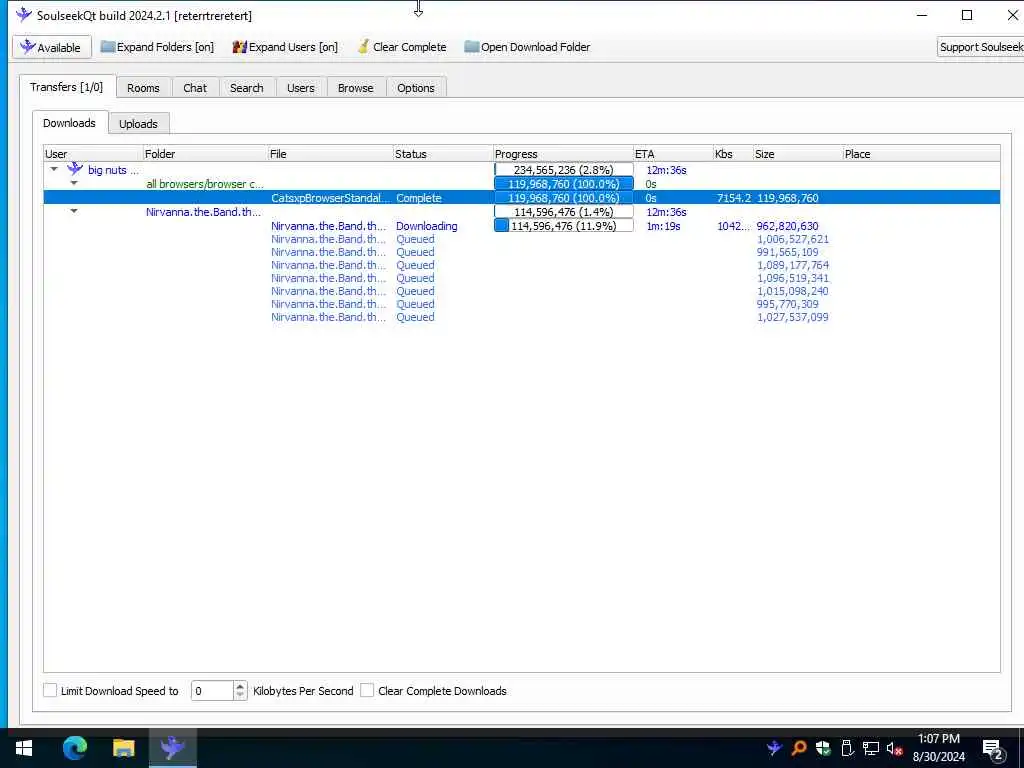
Task: Select queued file sized 991,565,109
Action: point(522,252)
